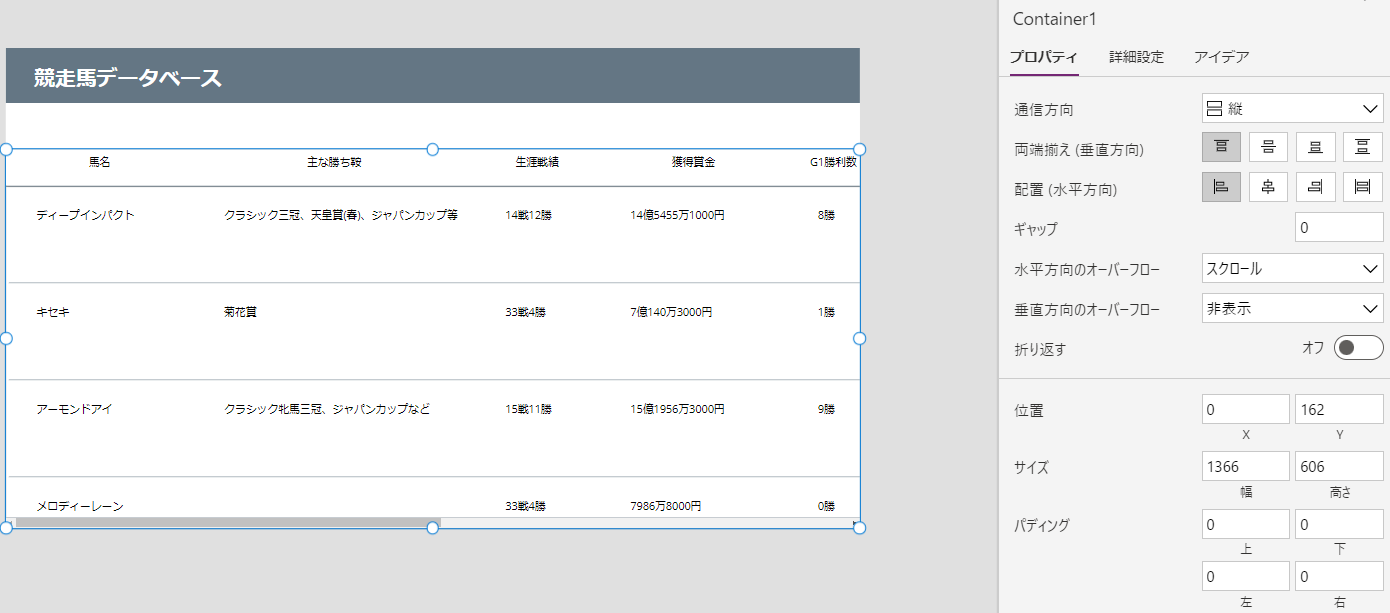
Task: Switch to the プロパティ tab
Action: 1044,57
